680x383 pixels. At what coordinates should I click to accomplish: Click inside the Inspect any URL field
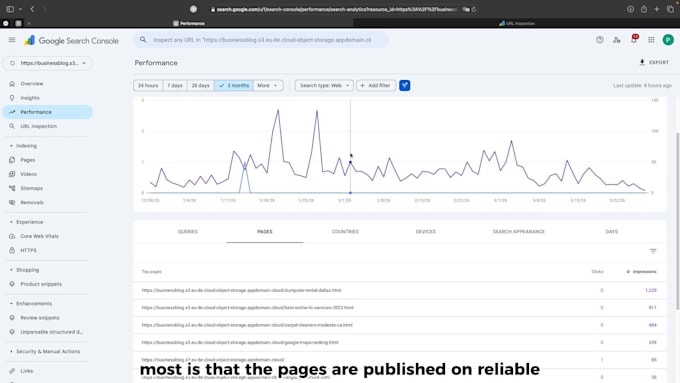(x=262, y=40)
